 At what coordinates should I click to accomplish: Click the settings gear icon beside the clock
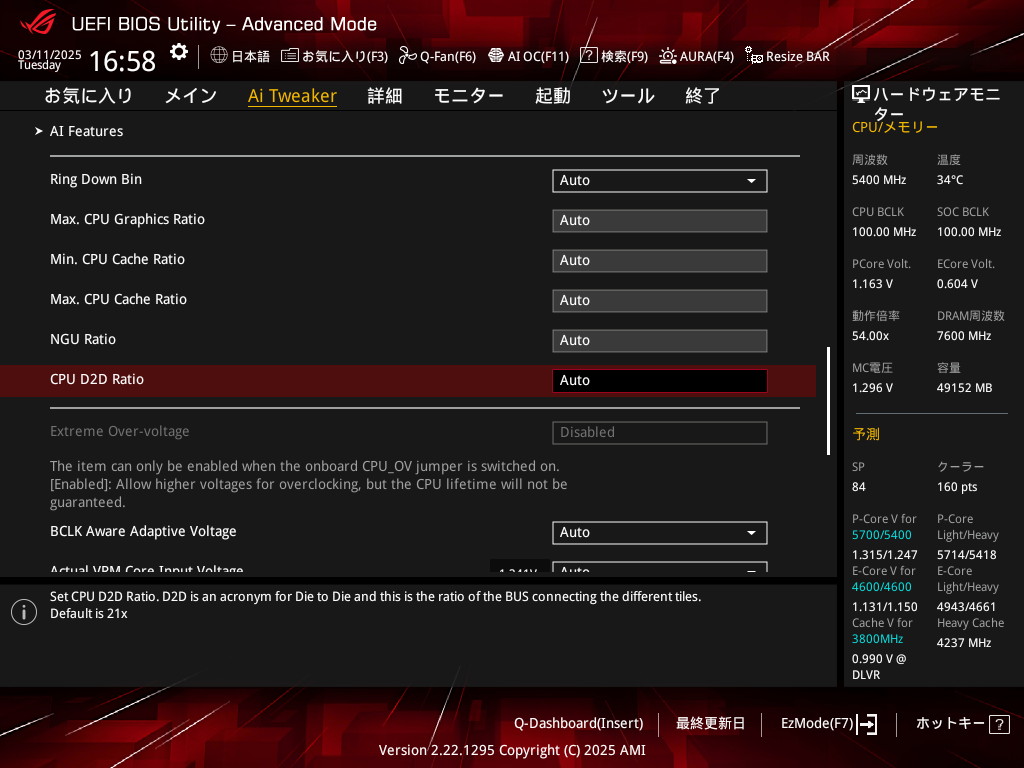178,52
